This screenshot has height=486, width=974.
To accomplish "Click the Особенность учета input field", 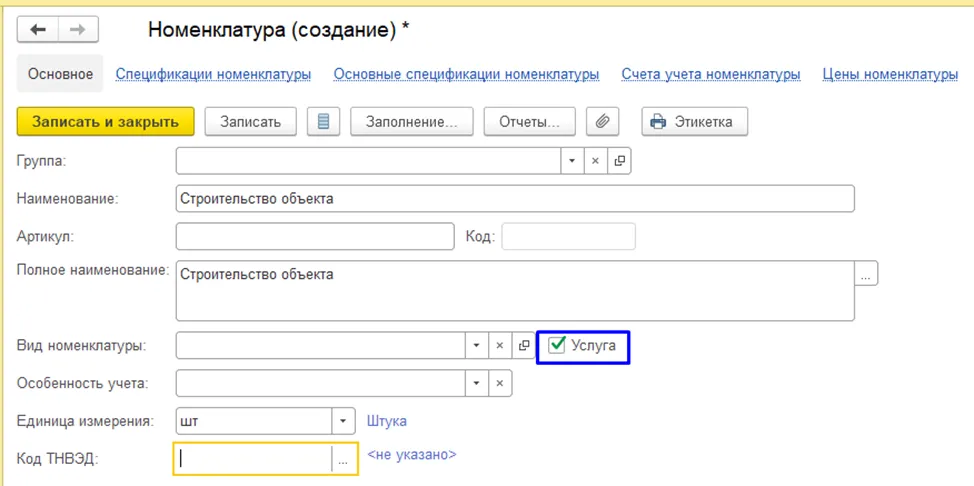I will (x=321, y=383).
